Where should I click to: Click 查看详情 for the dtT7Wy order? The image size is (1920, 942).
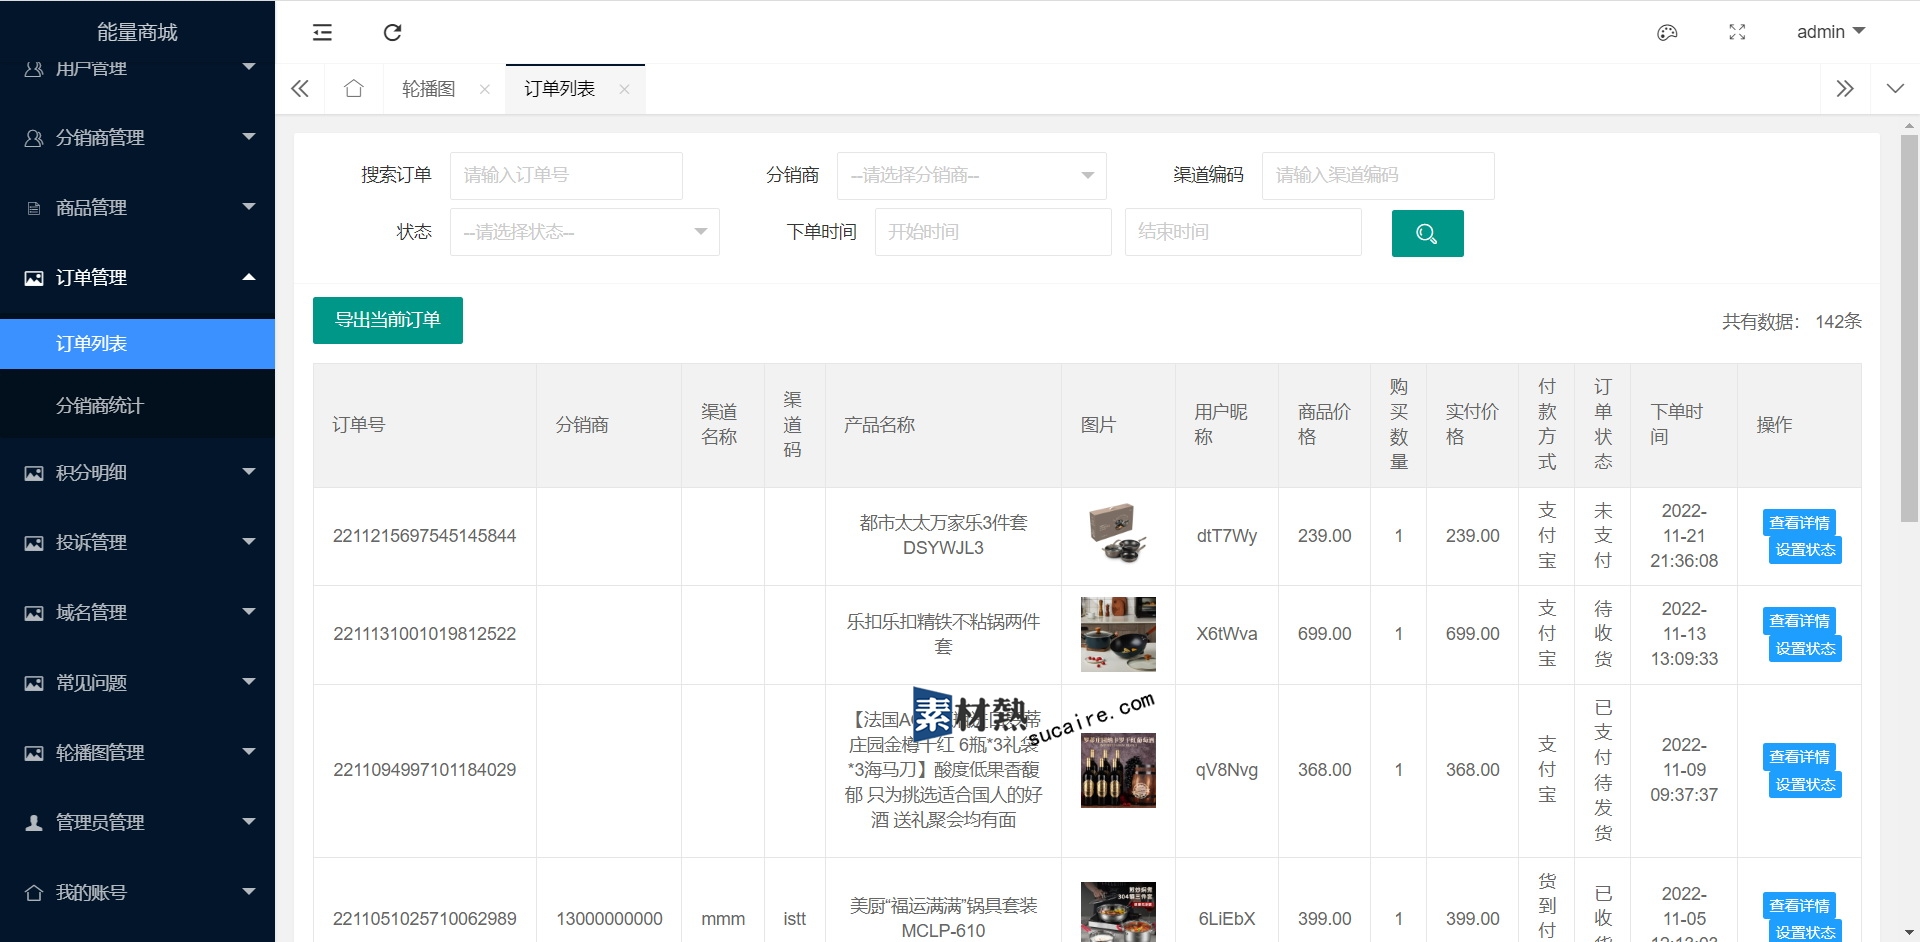1798,523
